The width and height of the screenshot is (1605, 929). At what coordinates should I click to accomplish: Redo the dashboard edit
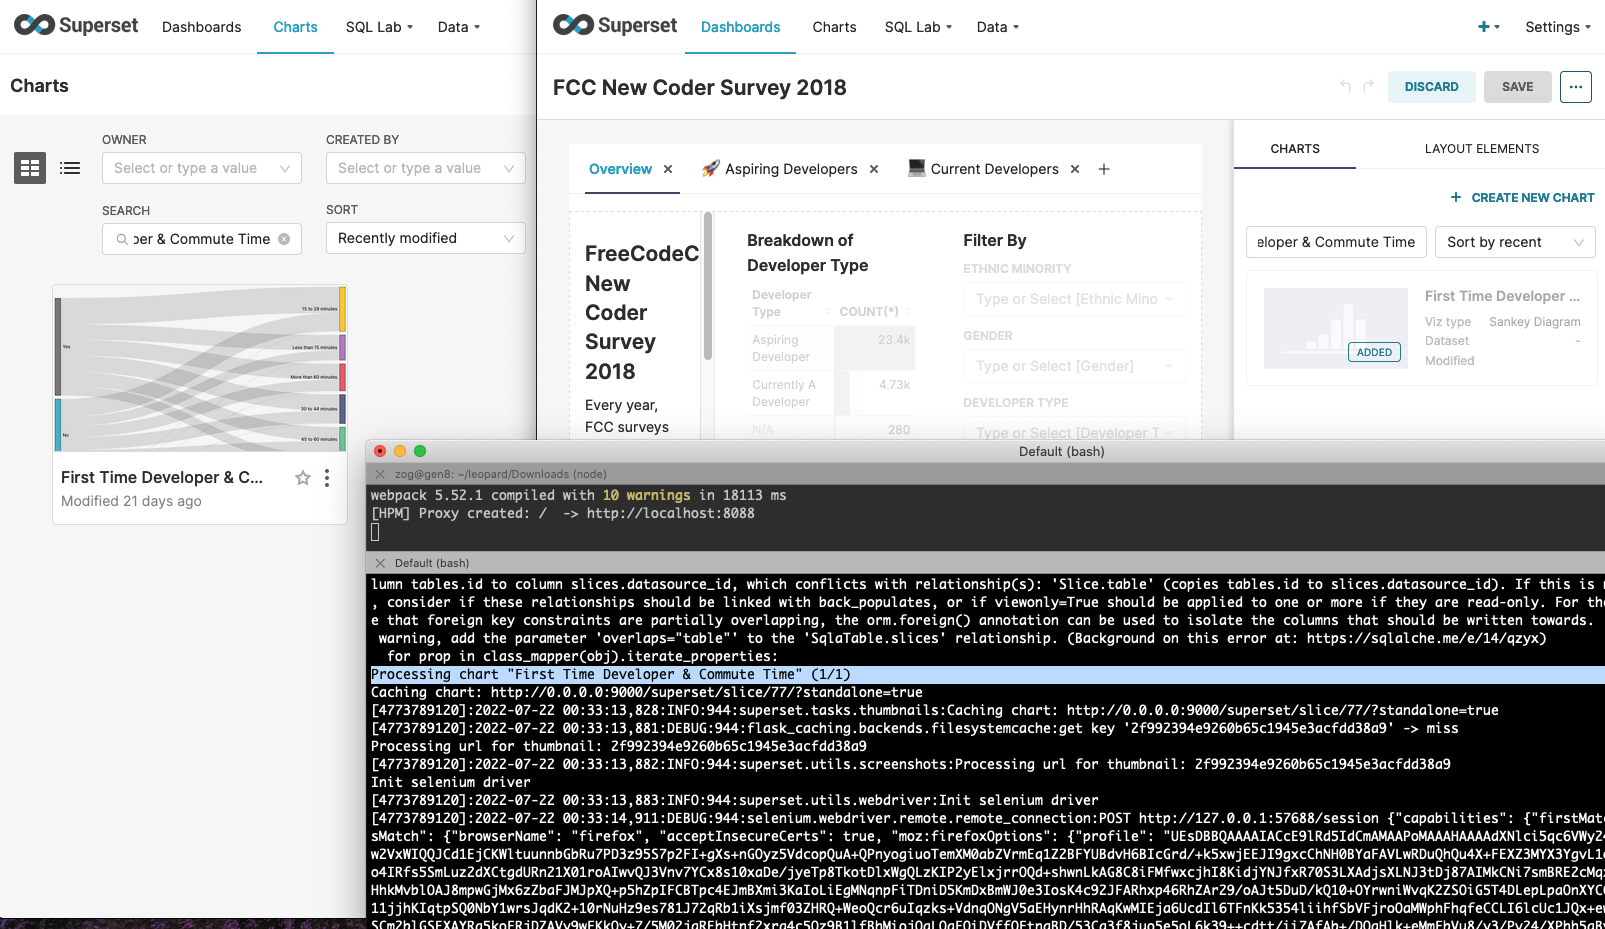point(1368,87)
